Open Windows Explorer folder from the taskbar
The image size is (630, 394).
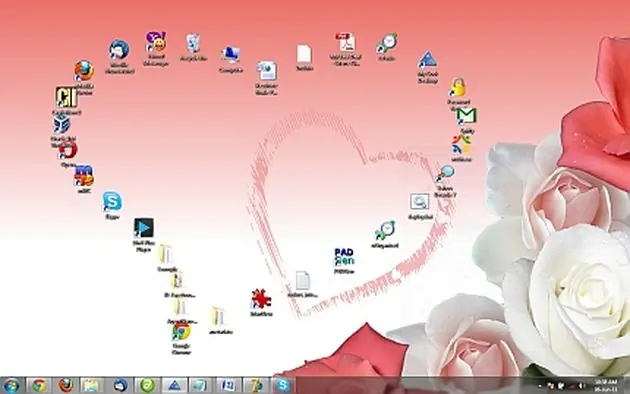point(92,386)
